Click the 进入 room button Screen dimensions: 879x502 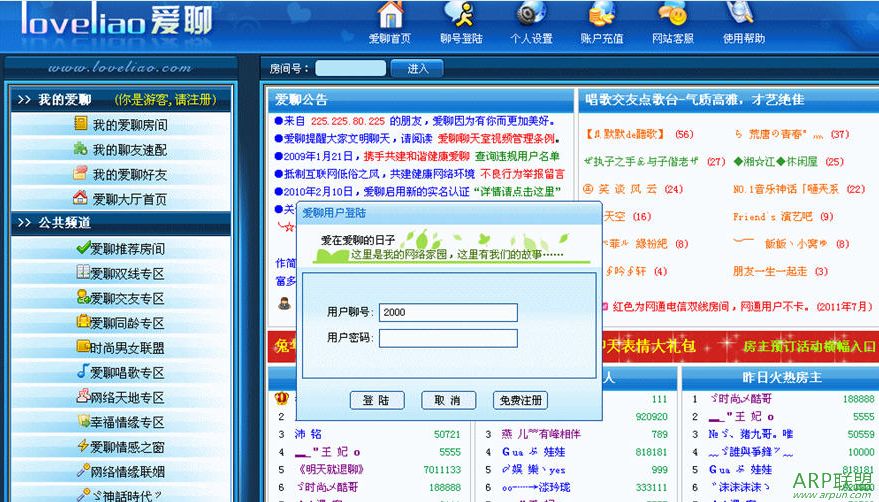417,68
